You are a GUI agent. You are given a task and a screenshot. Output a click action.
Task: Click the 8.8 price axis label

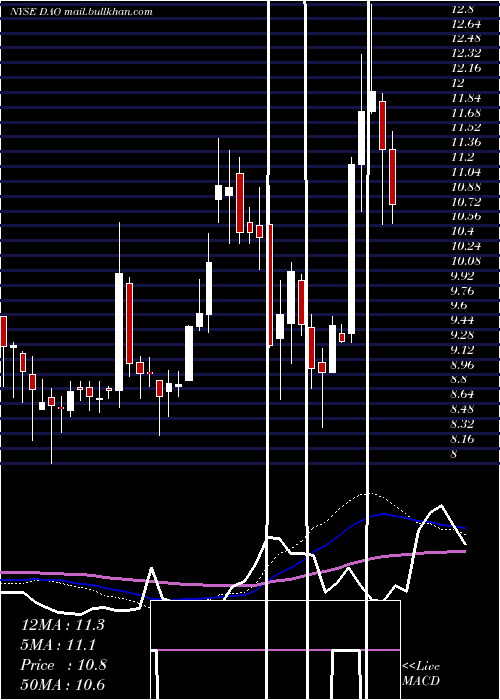(459, 379)
